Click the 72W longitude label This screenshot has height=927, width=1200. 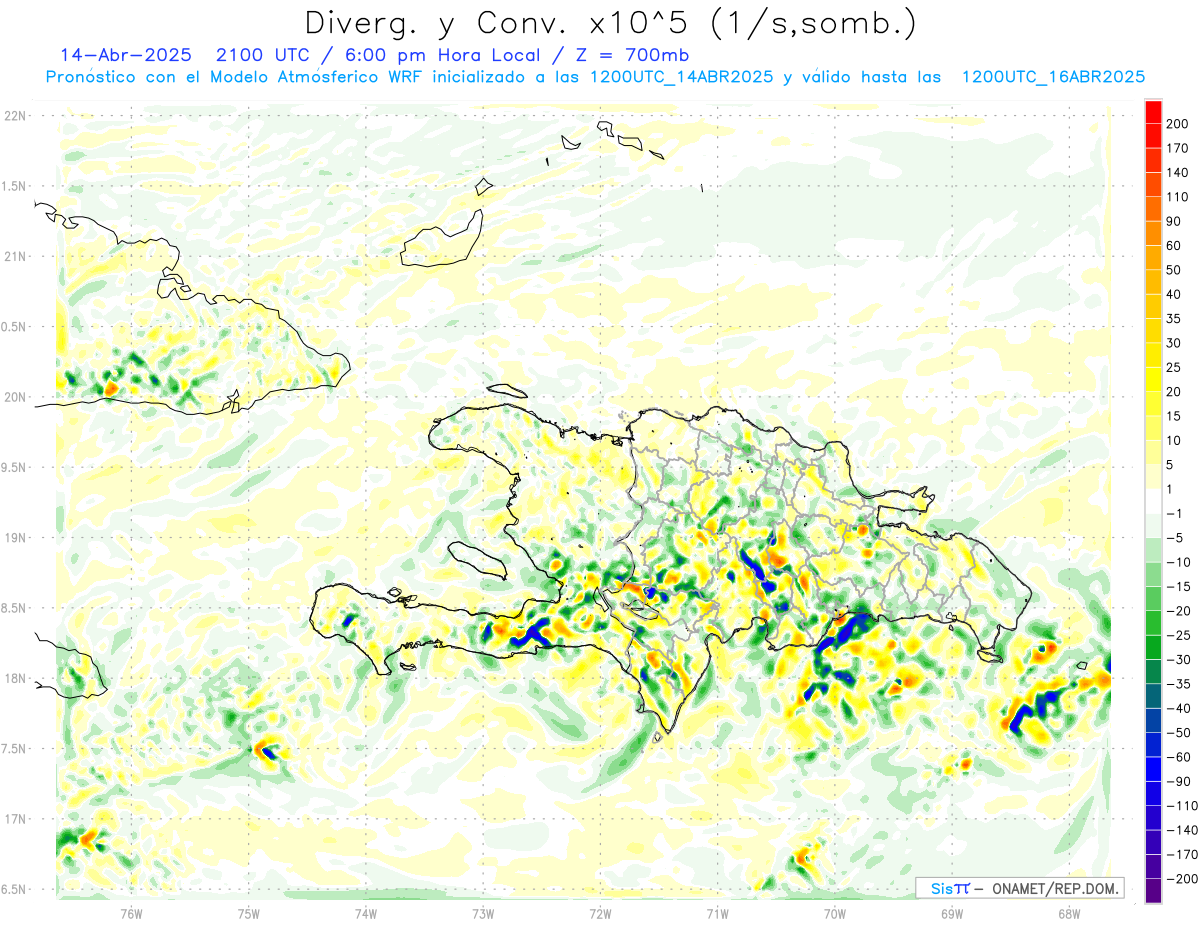click(x=600, y=914)
